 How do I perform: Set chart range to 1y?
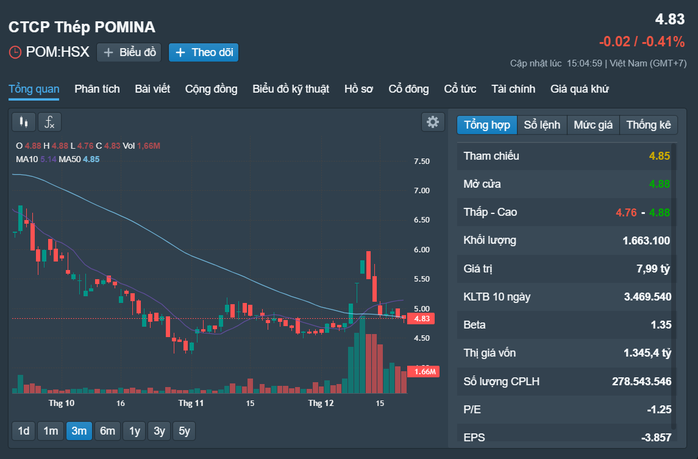click(x=134, y=431)
